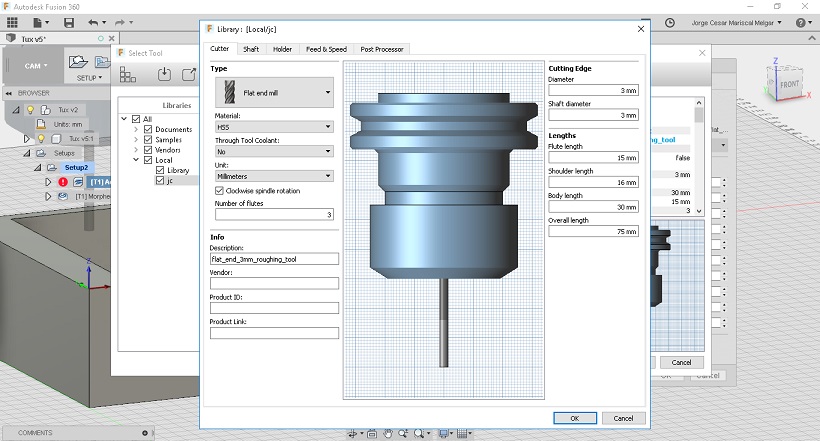Select Setup2 in the browser tree

(76, 167)
